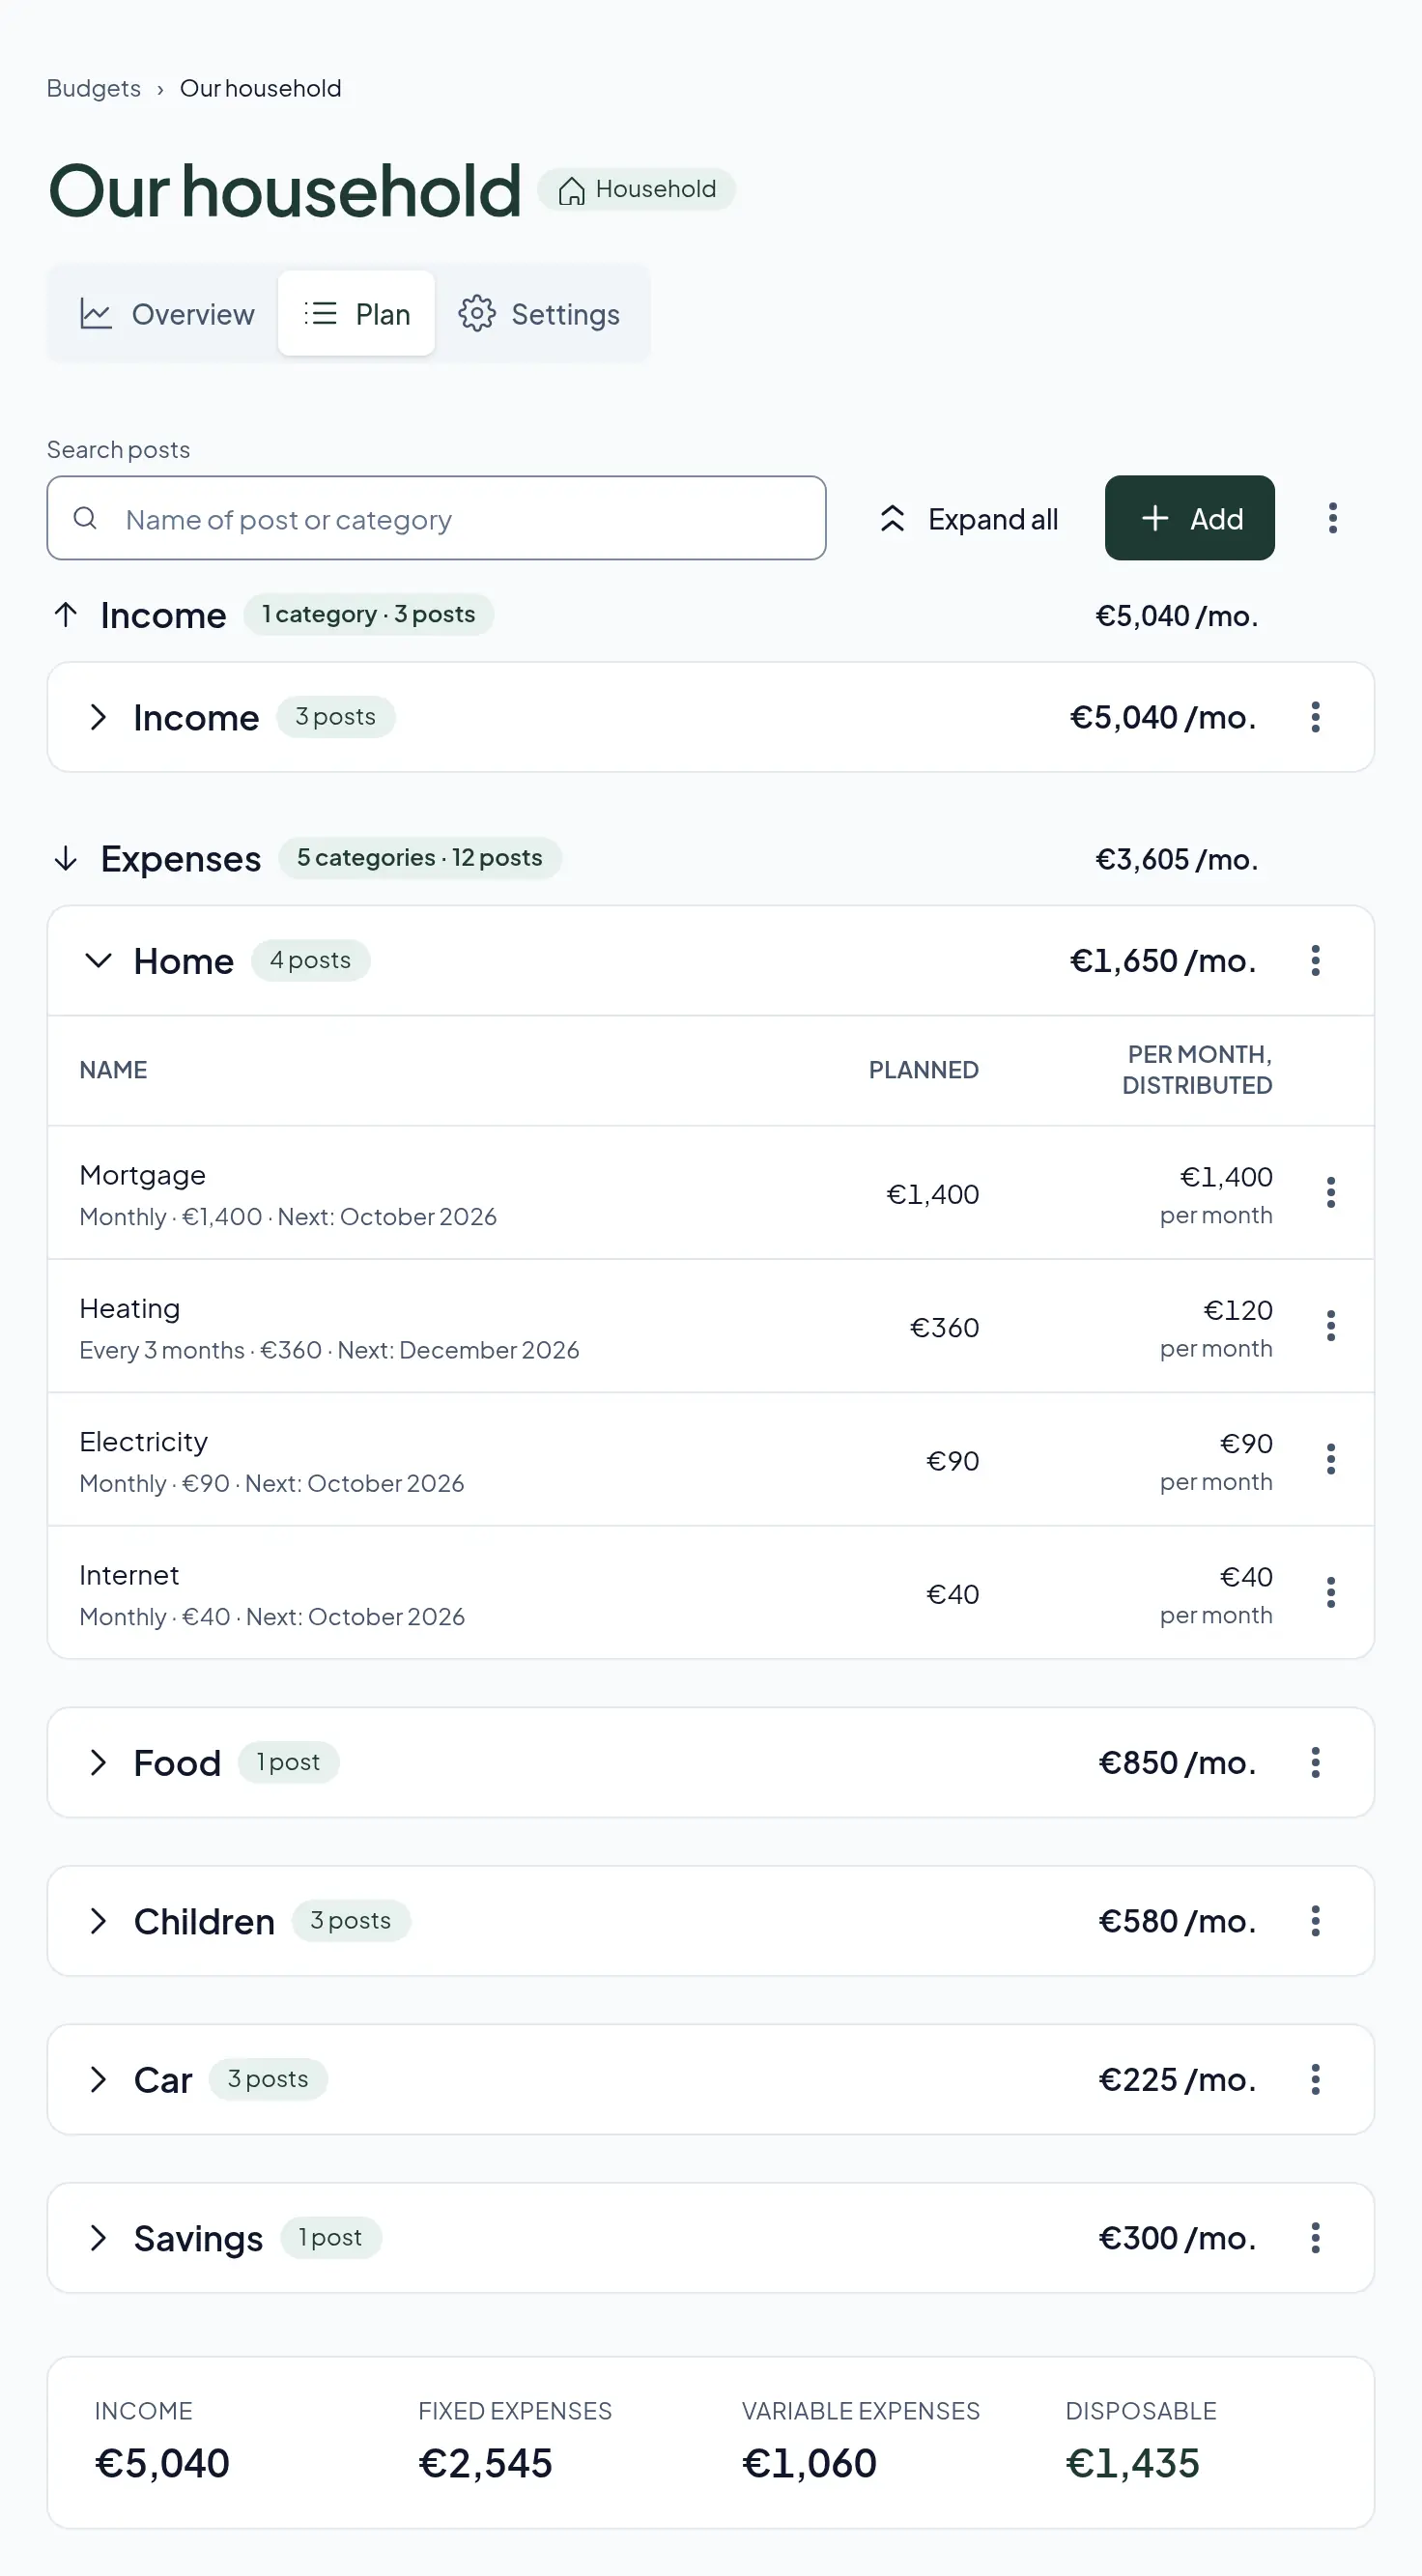The width and height of the screenshot is (1422, 2576).
Task: Open the Mortgage row options menu
Action: point(1330,1193)
